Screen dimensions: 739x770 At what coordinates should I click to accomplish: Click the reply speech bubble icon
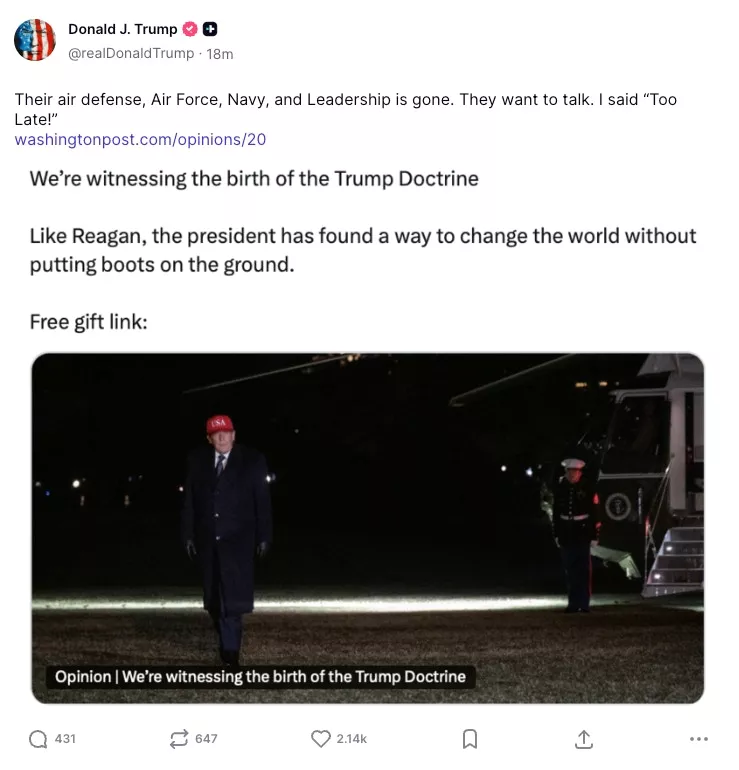point(38,738)
